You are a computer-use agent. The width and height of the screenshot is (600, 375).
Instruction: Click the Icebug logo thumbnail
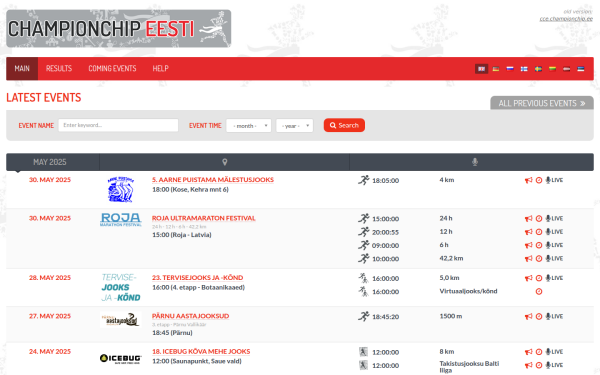coord(121,359)
